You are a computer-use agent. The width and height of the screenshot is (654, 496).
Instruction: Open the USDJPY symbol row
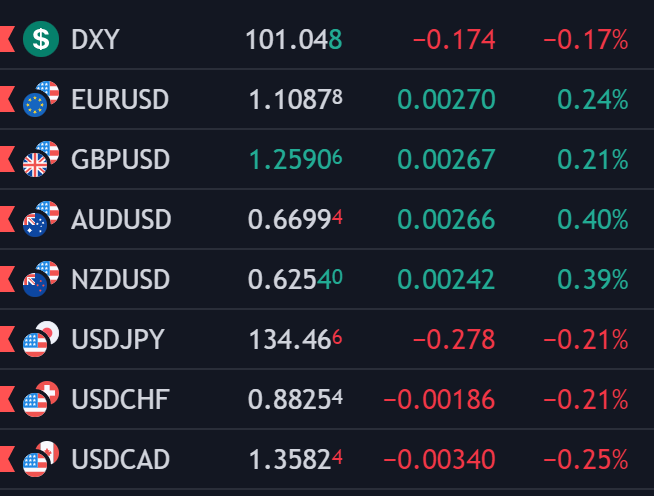[118, 340]
